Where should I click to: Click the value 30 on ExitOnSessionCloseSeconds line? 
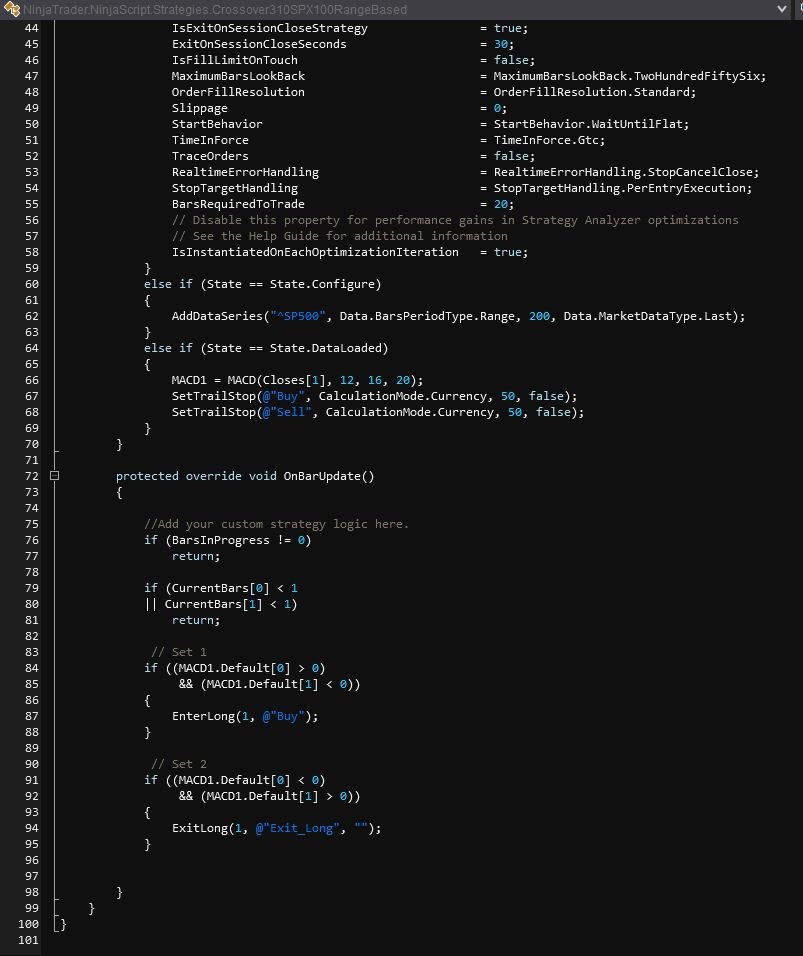click(502, 44)
